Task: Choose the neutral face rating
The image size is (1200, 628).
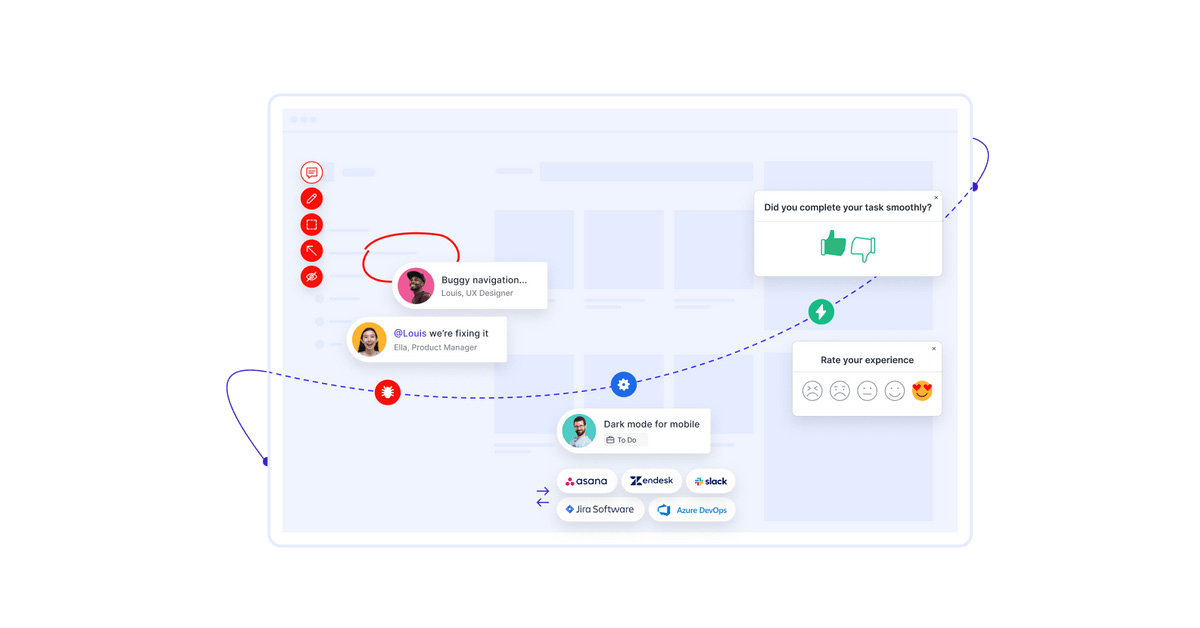Action: point(867,391)
